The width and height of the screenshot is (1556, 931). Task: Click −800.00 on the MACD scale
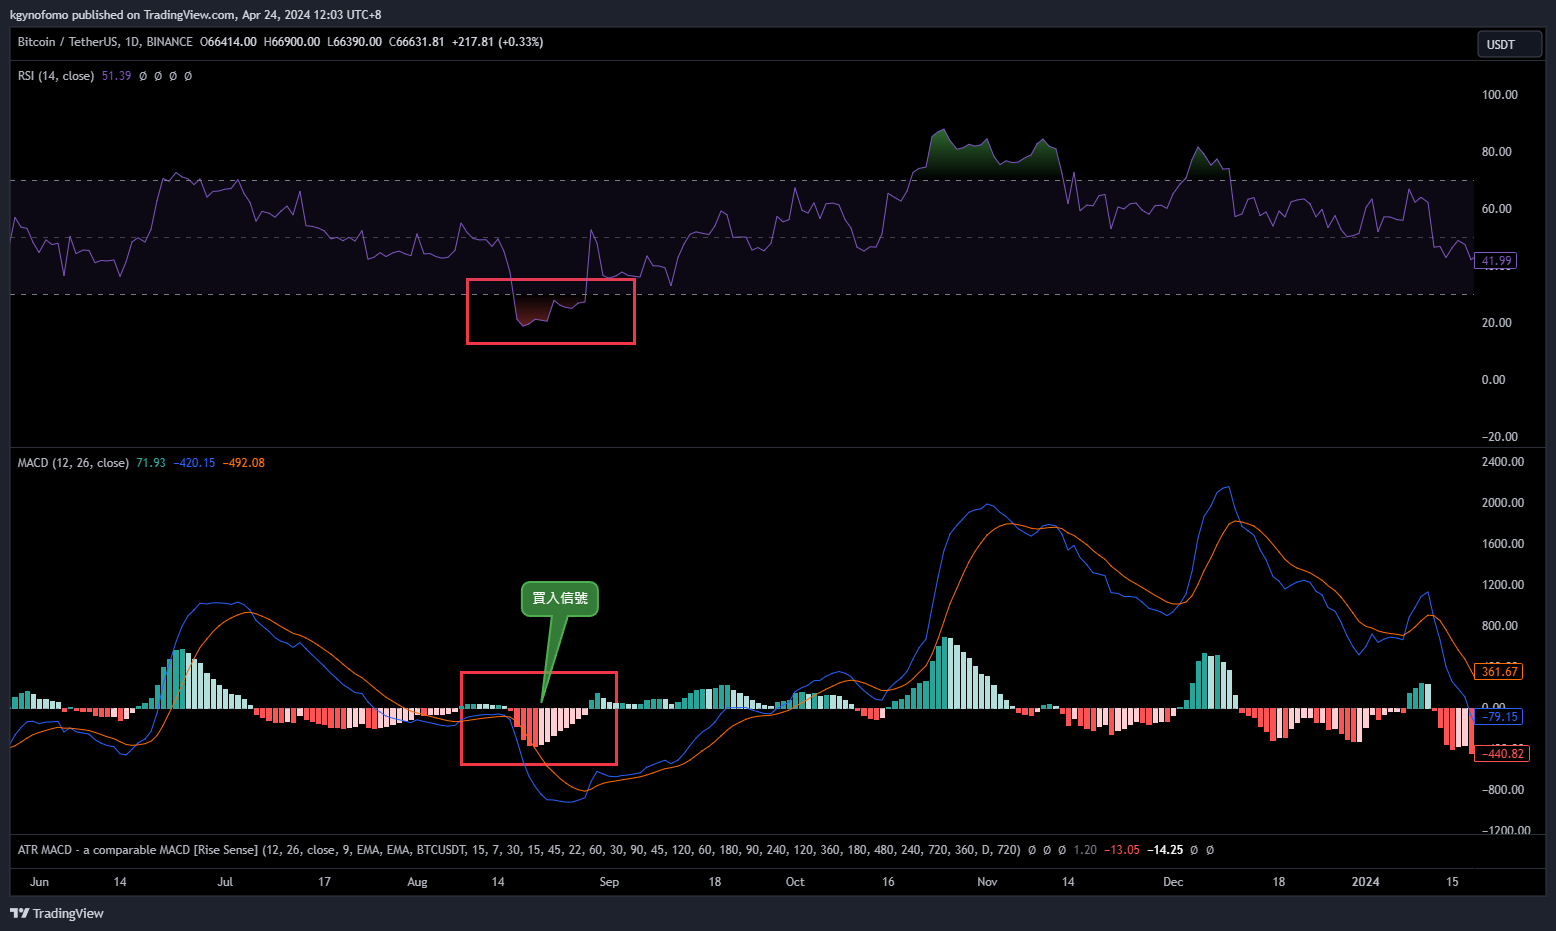[1502, 790]
